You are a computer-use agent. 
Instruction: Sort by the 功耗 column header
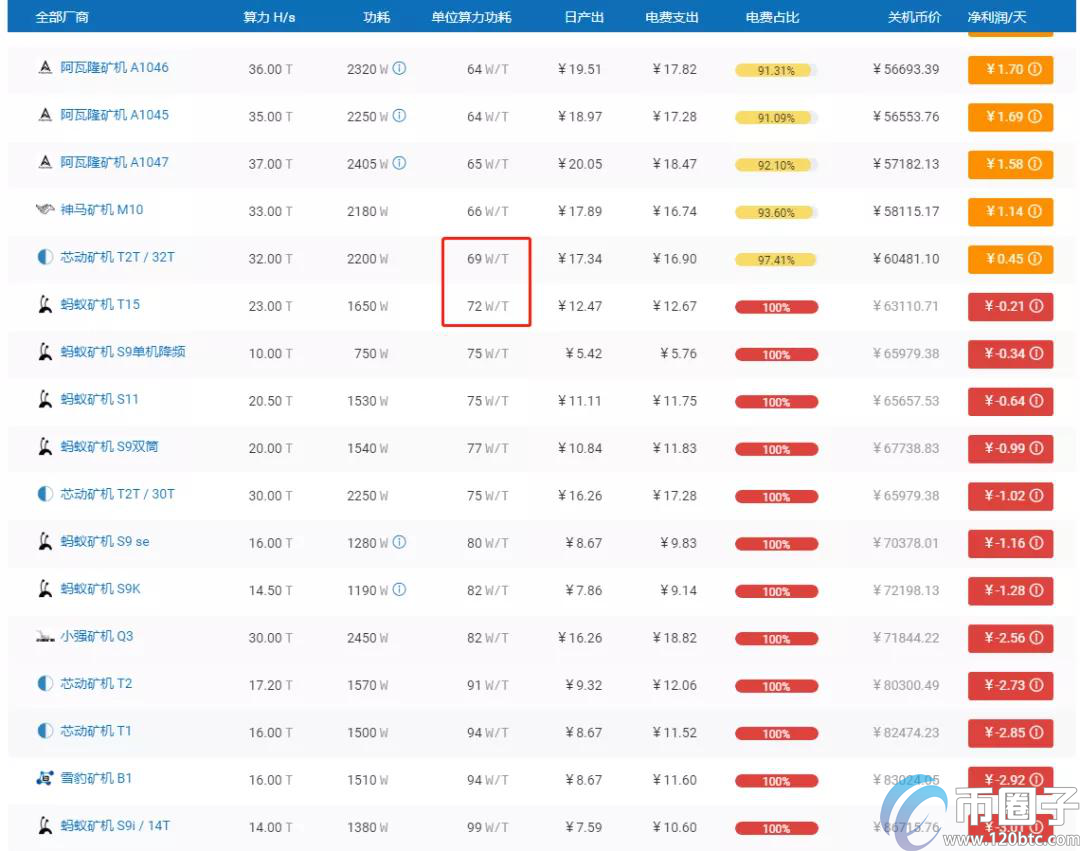(x=376, y=17)
